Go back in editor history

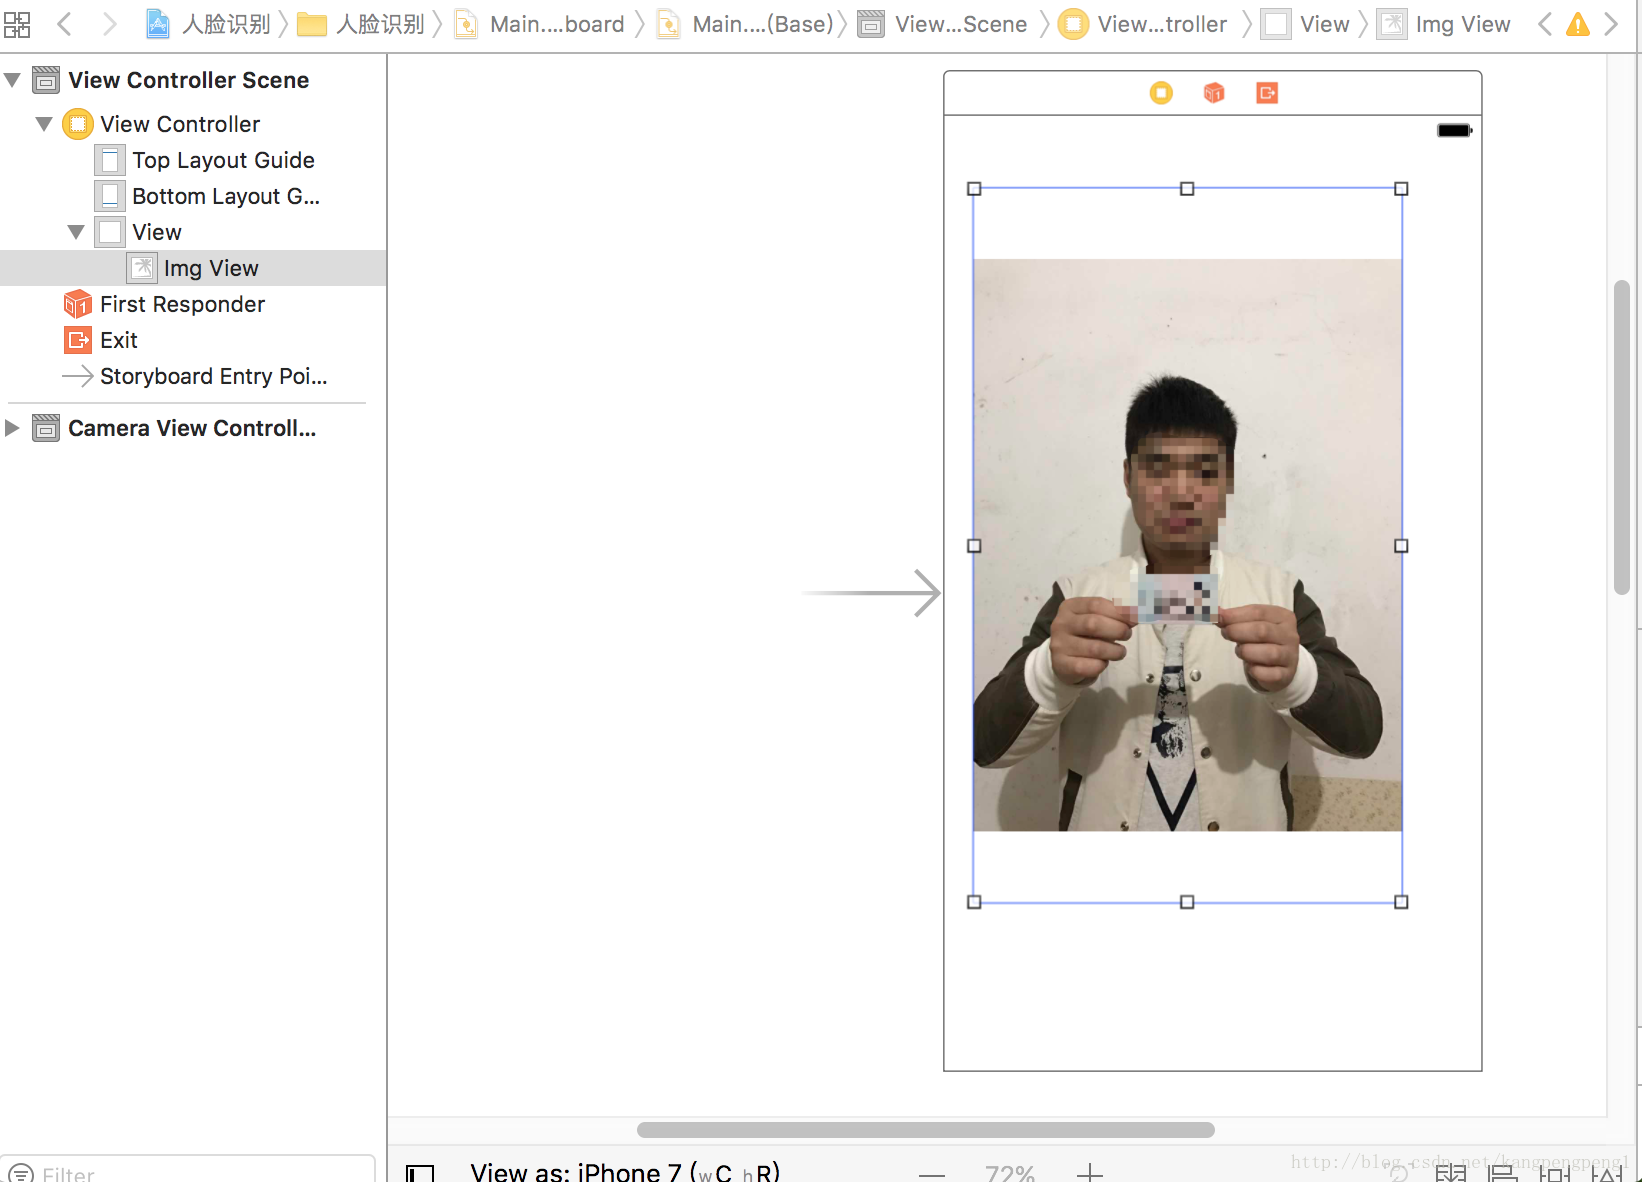65,24
